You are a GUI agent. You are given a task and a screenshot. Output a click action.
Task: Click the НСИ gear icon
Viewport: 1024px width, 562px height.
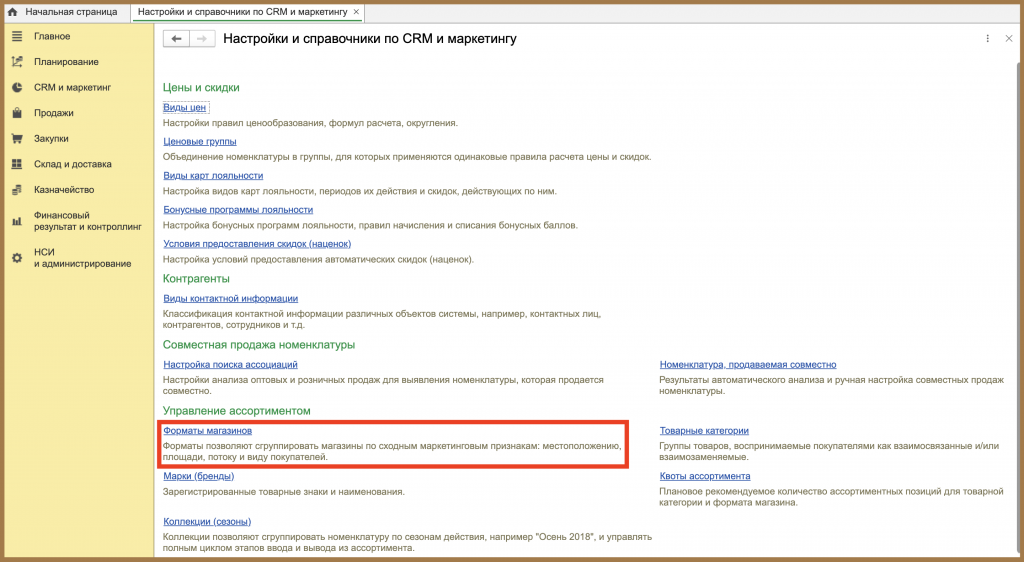[x=17, y=258]
